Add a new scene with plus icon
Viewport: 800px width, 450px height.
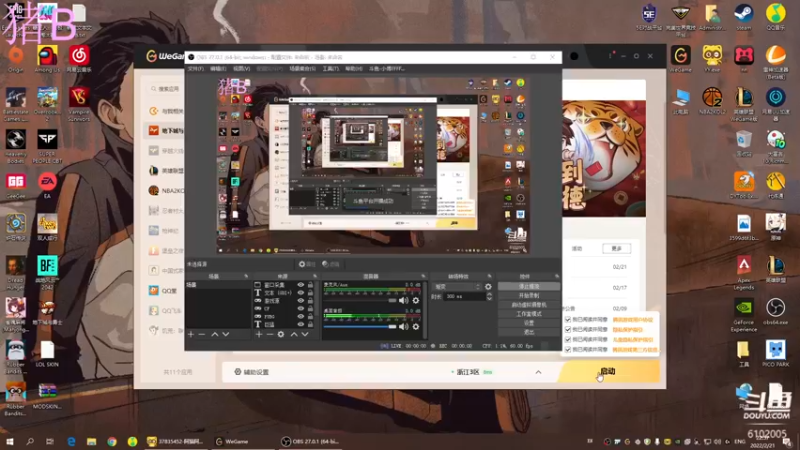click(x=191, y=334)
